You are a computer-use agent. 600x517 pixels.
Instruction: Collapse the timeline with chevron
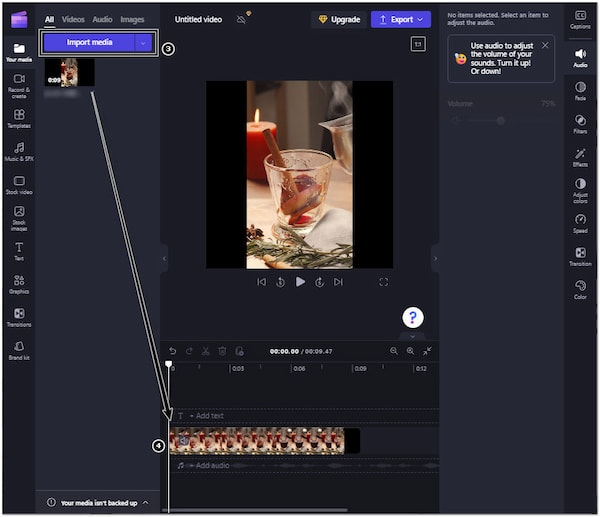click(412, 336)
